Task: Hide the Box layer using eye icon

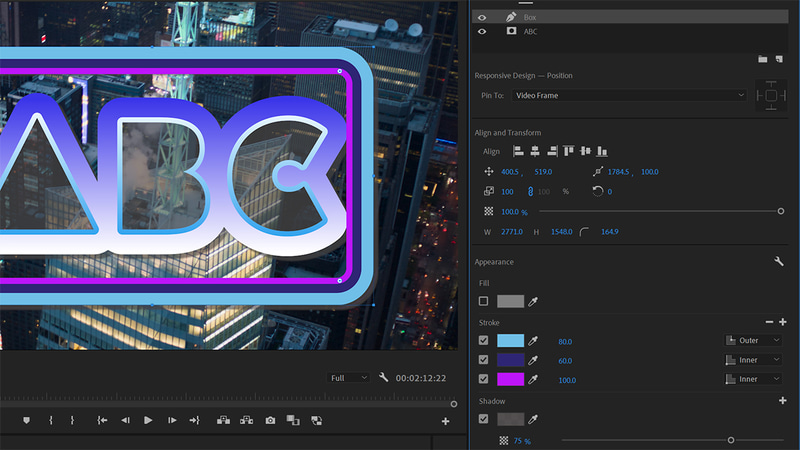Action: point(482,17)
